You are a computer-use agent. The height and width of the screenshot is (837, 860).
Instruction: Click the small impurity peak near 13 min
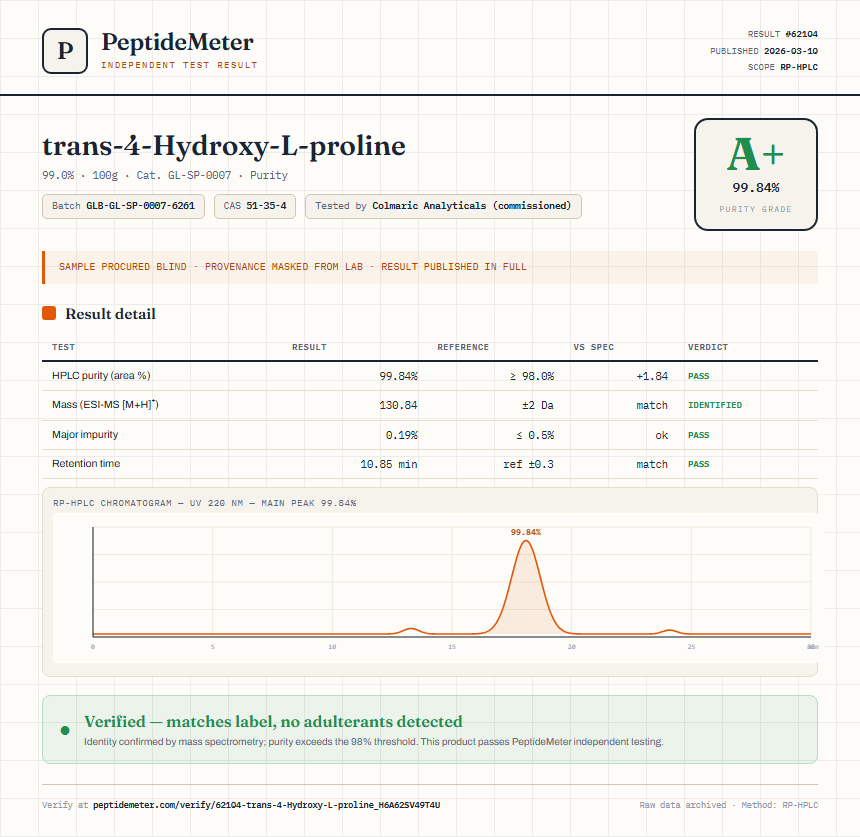pos(411,631)
